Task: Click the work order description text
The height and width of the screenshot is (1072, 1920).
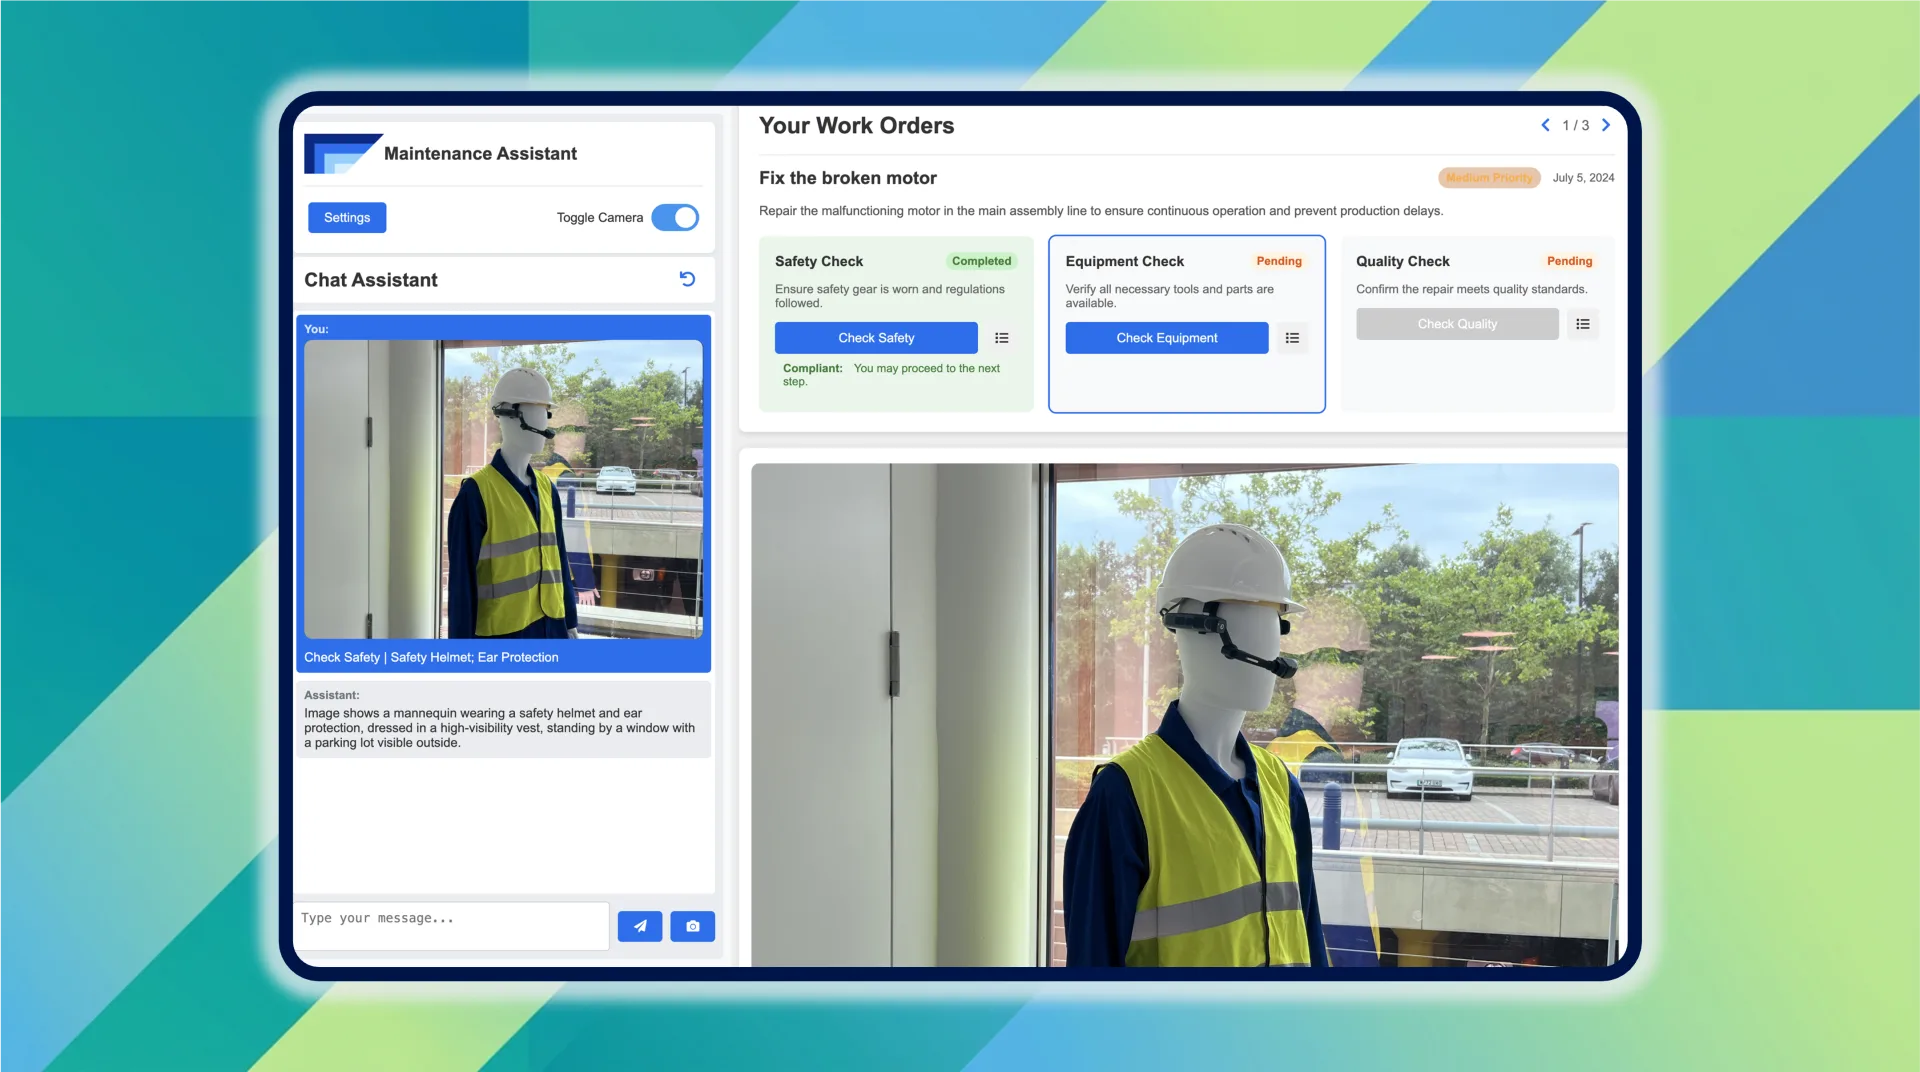Action: coord(1100,211)
